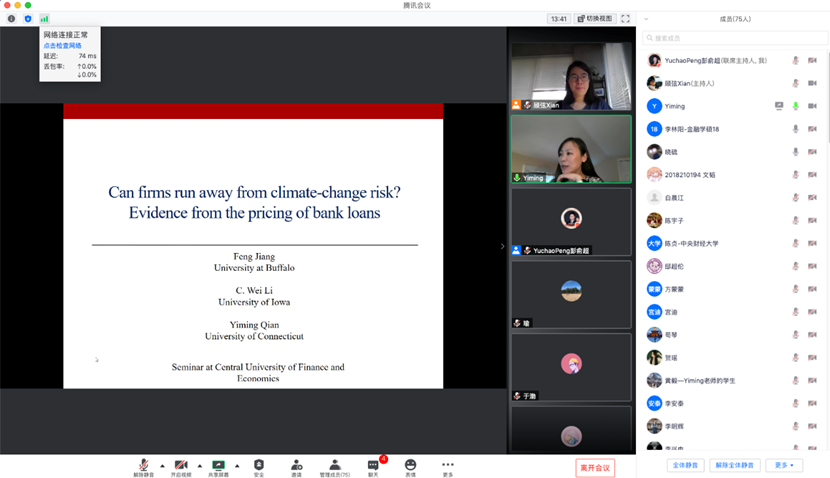Click the 全体静音 mute all button
The width and height of the screenshot is (830, 478).
point(686,465)
